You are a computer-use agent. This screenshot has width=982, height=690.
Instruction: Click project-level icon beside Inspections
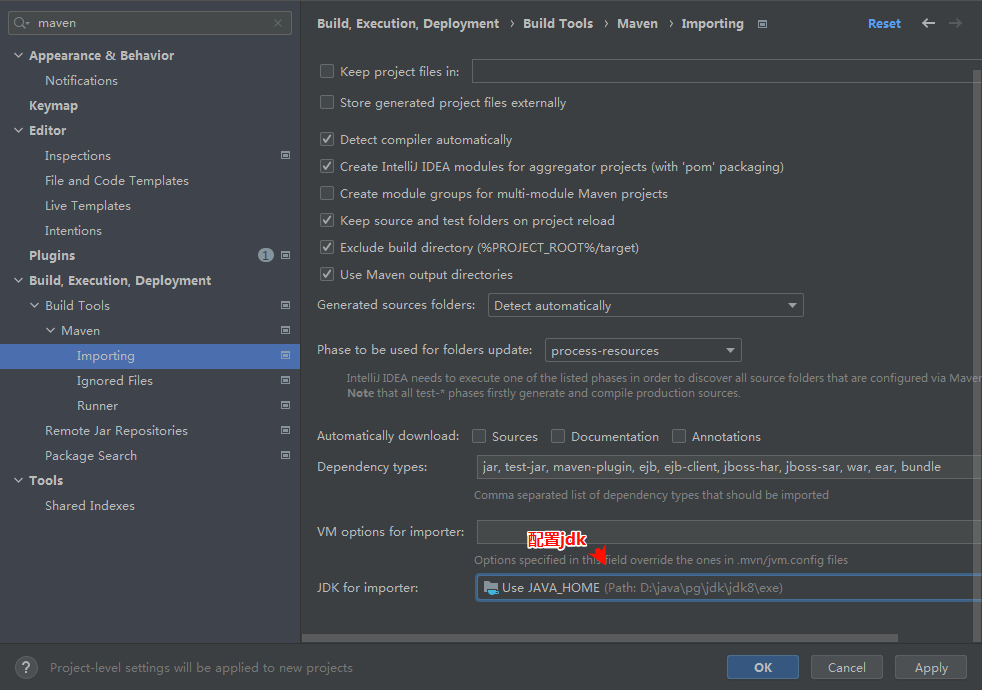pos(286,155)
